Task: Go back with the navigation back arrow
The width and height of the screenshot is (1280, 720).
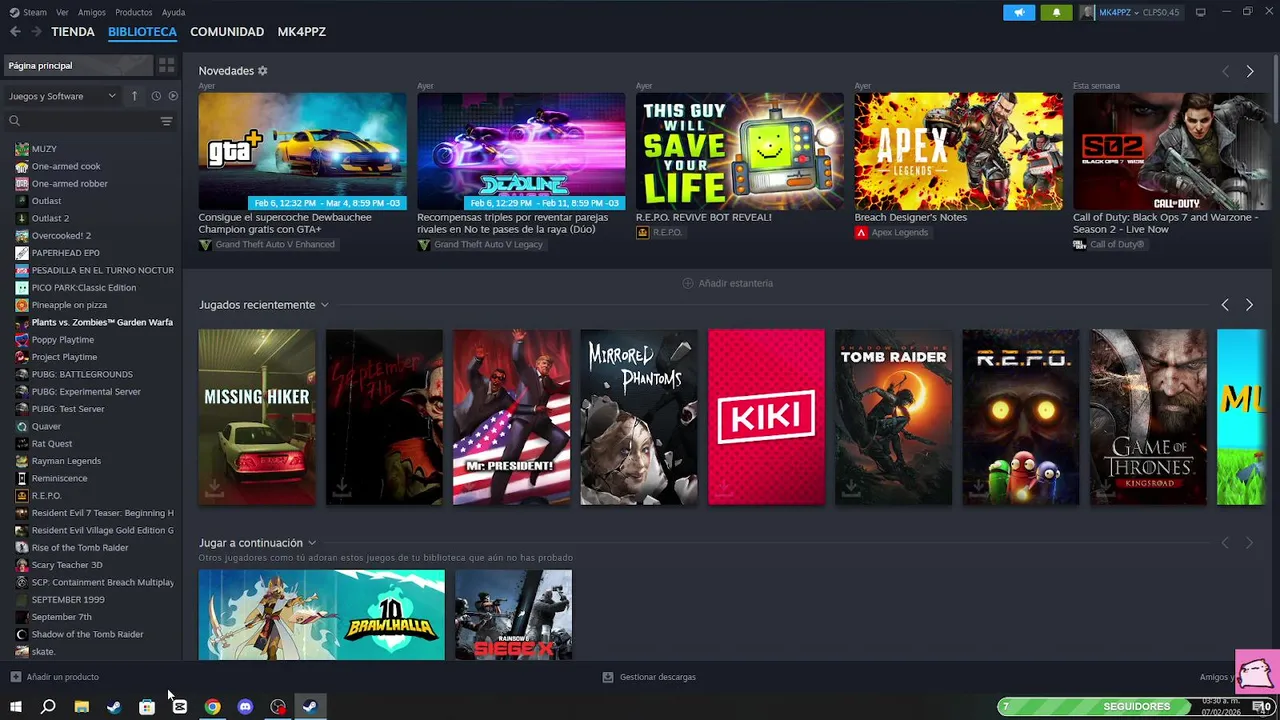Action: click(x=15, y=32)
